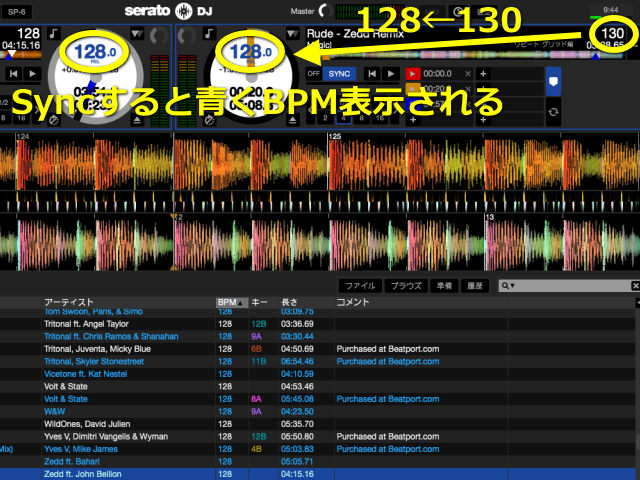
Task: Click the left deck virtual platter
Action: click(x=96, y=78)
